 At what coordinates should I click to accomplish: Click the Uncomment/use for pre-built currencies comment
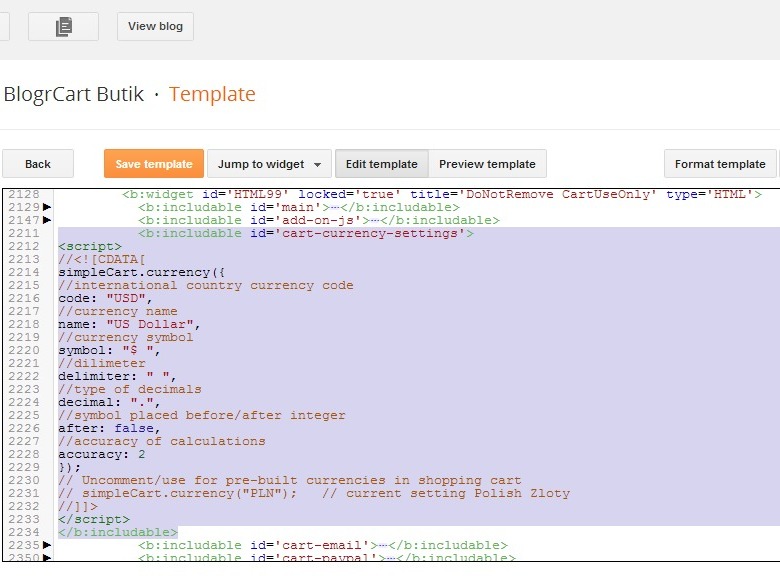[290, 480]
